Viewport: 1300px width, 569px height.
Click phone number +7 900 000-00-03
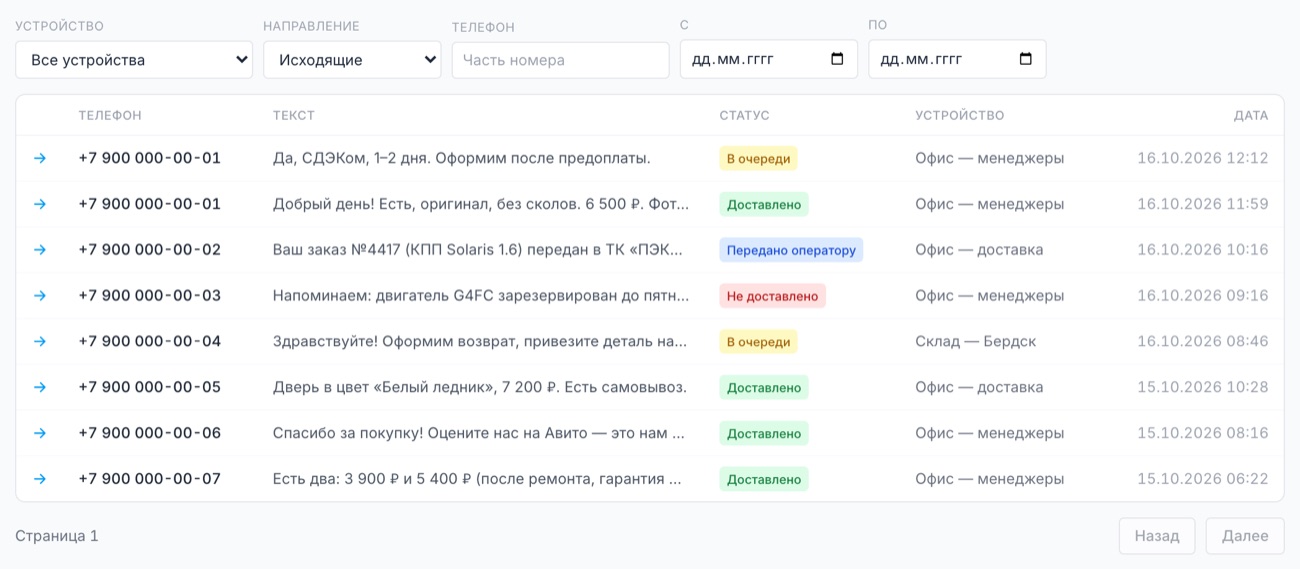[150, 296]
